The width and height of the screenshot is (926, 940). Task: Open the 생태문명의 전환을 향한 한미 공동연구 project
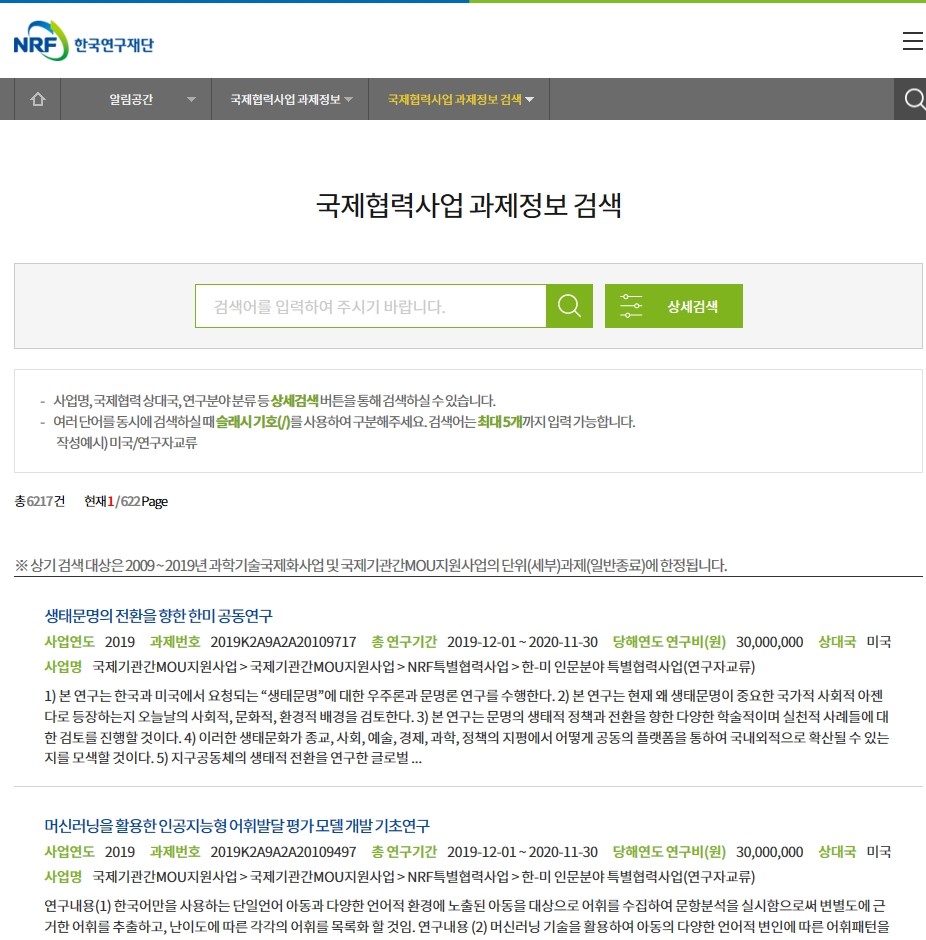click(159, 615)
